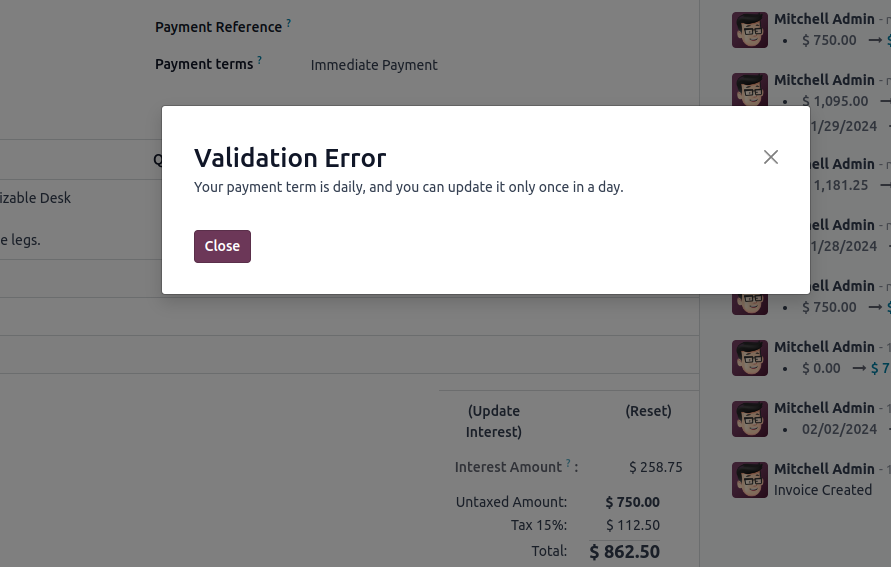Click Mitchell Admin name above Invoice Created

point(824,469)
